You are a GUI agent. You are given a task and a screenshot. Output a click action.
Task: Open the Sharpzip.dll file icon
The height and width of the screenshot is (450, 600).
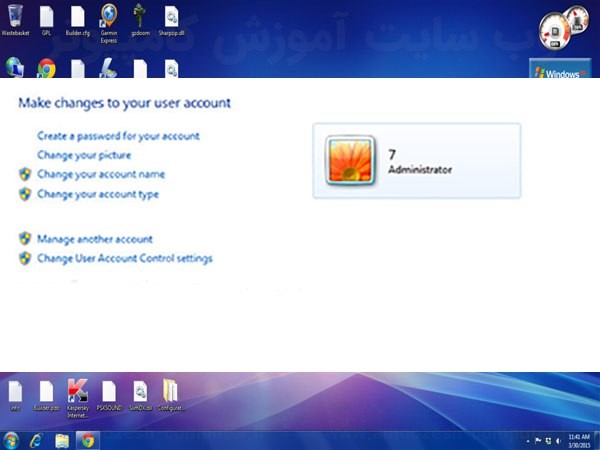pos(171,17)
